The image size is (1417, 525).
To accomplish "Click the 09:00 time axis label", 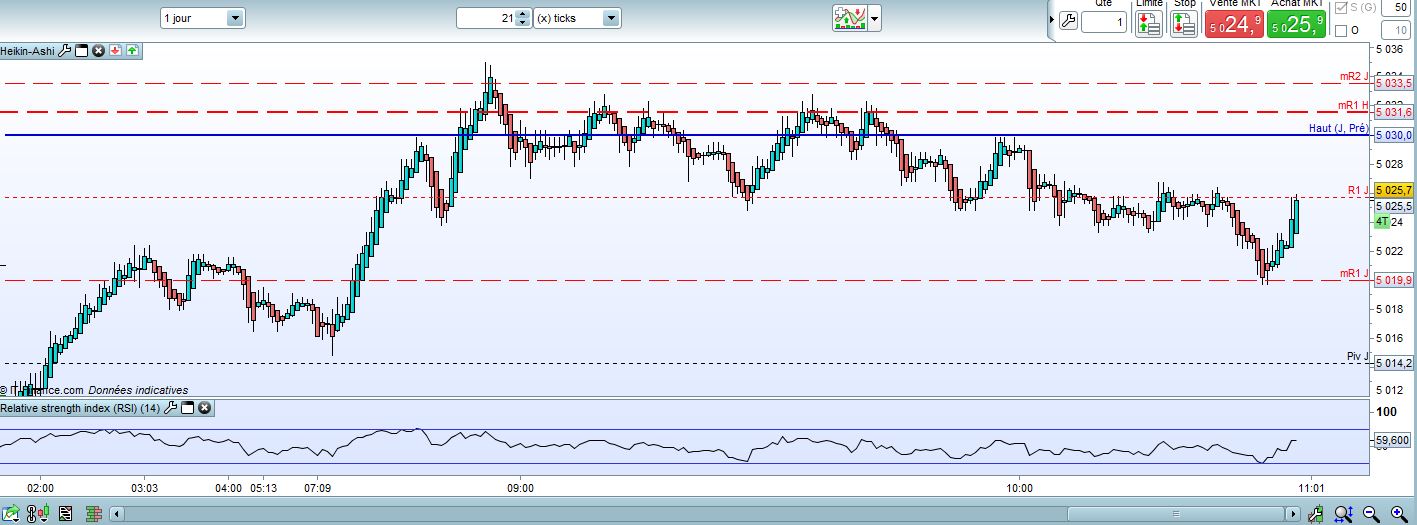I will pyautogui.click(x=520, y=488).
